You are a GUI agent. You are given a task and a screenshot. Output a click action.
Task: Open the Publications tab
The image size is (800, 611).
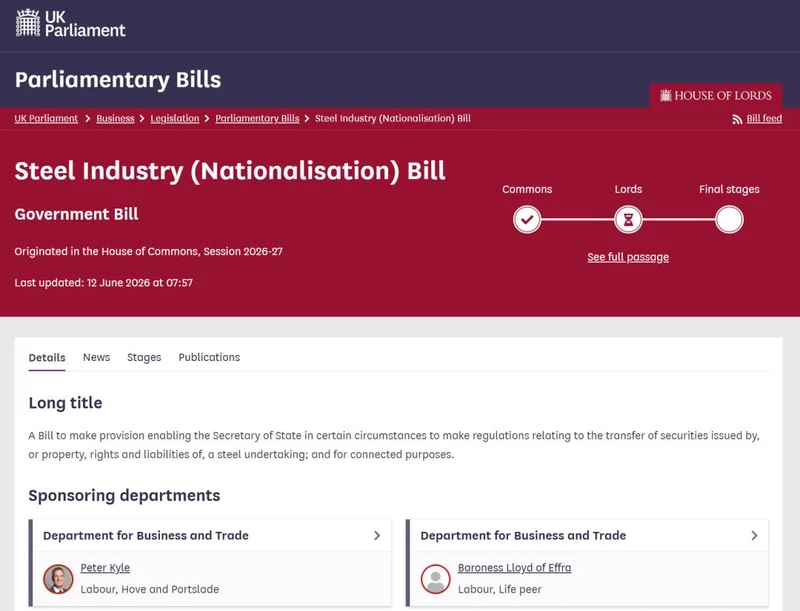point(209,357)
